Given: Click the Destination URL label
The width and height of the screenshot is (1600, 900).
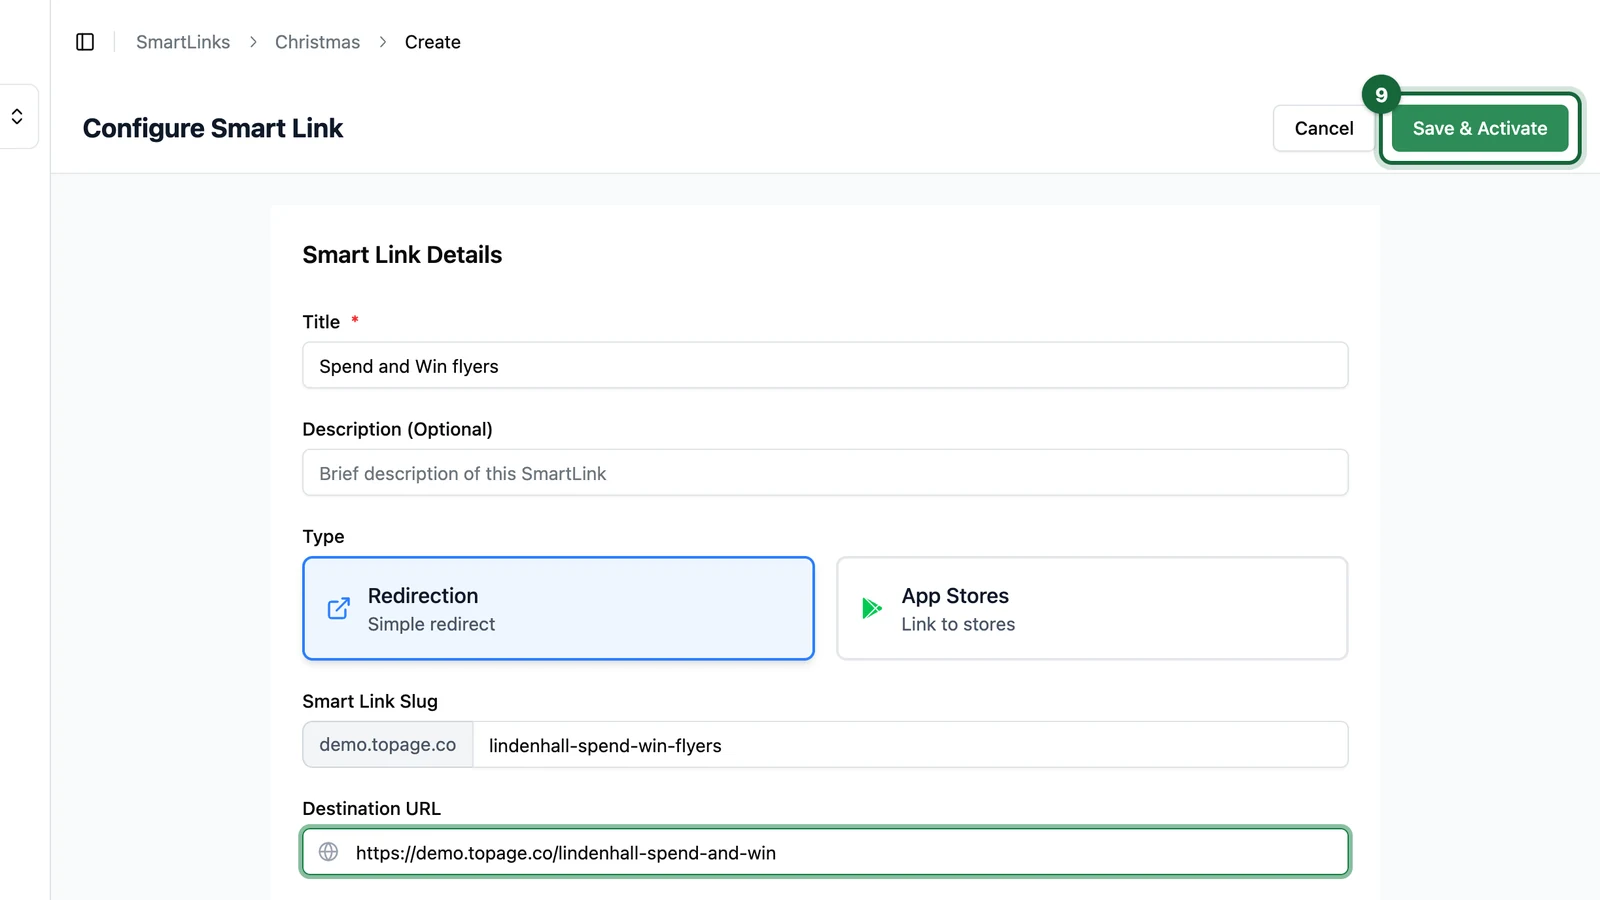Looking at the screenshot, I should 371,808.
